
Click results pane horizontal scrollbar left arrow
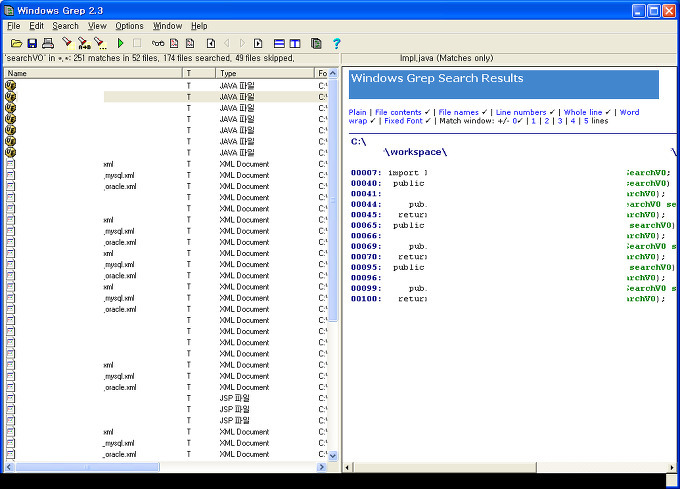point(347,467)
